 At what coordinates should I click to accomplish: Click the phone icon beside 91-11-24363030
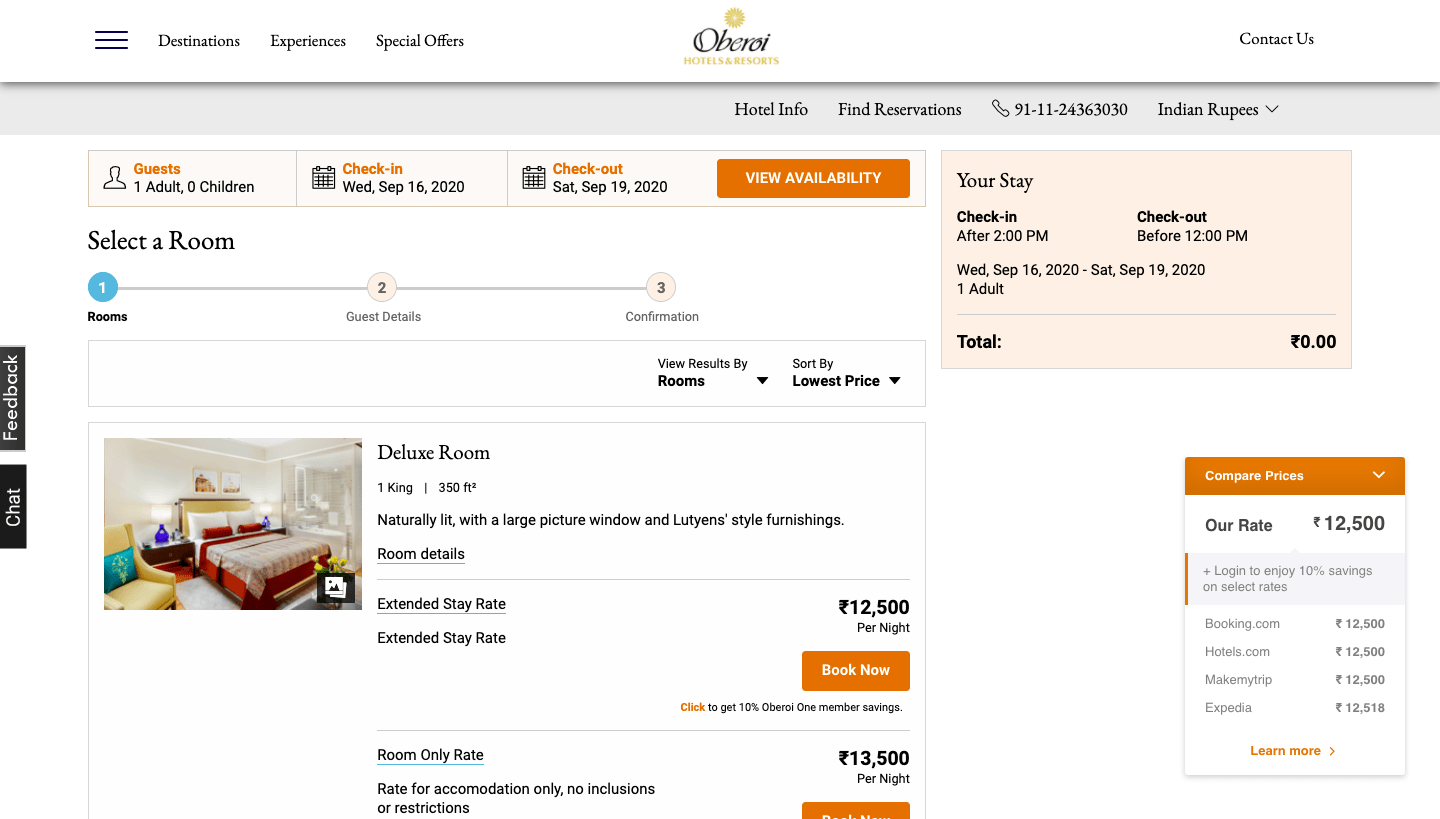click(x=1000, y=108)
